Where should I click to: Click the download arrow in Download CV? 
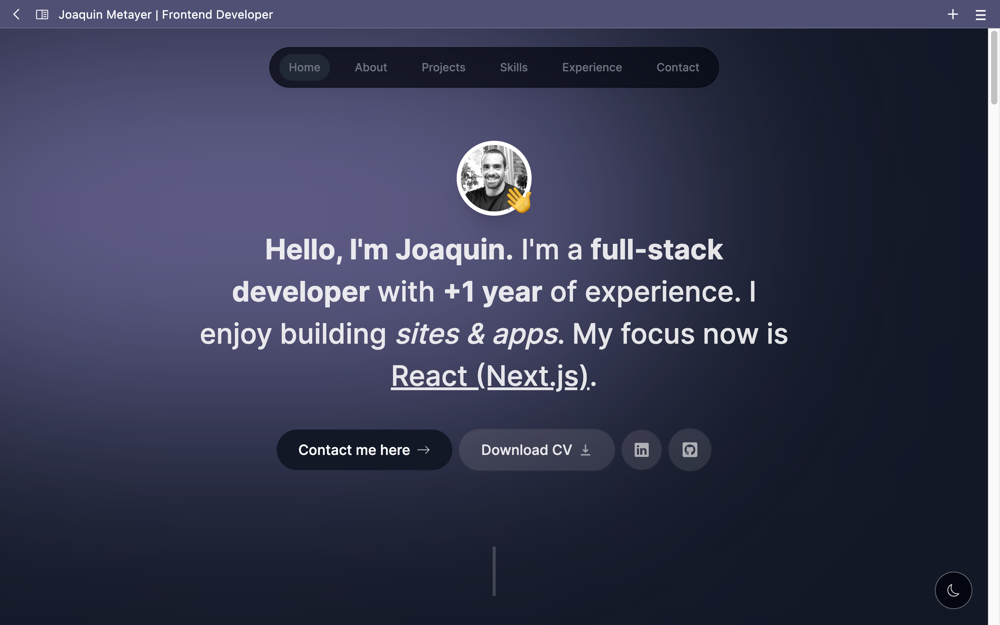pyautogui.click(x=585, y=450)
